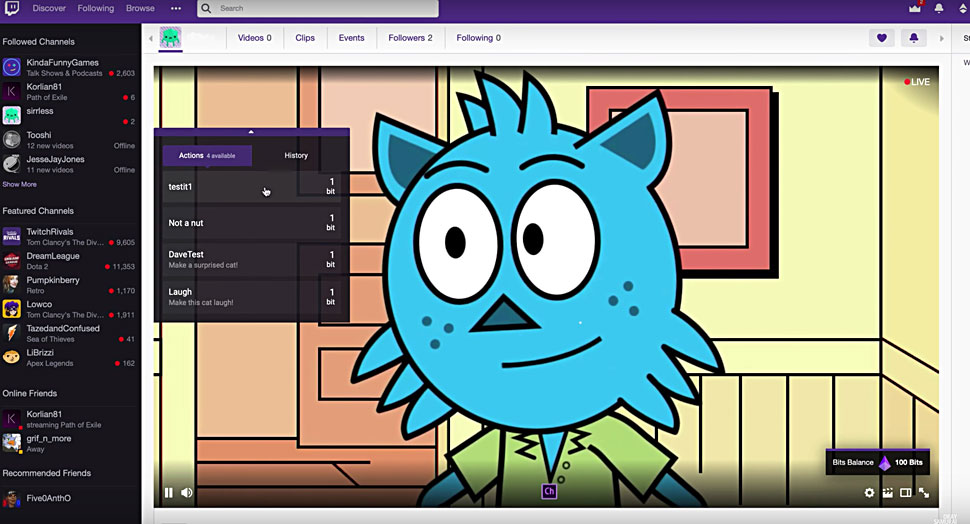
Task: Open the Following page
Action: point(96,9)
